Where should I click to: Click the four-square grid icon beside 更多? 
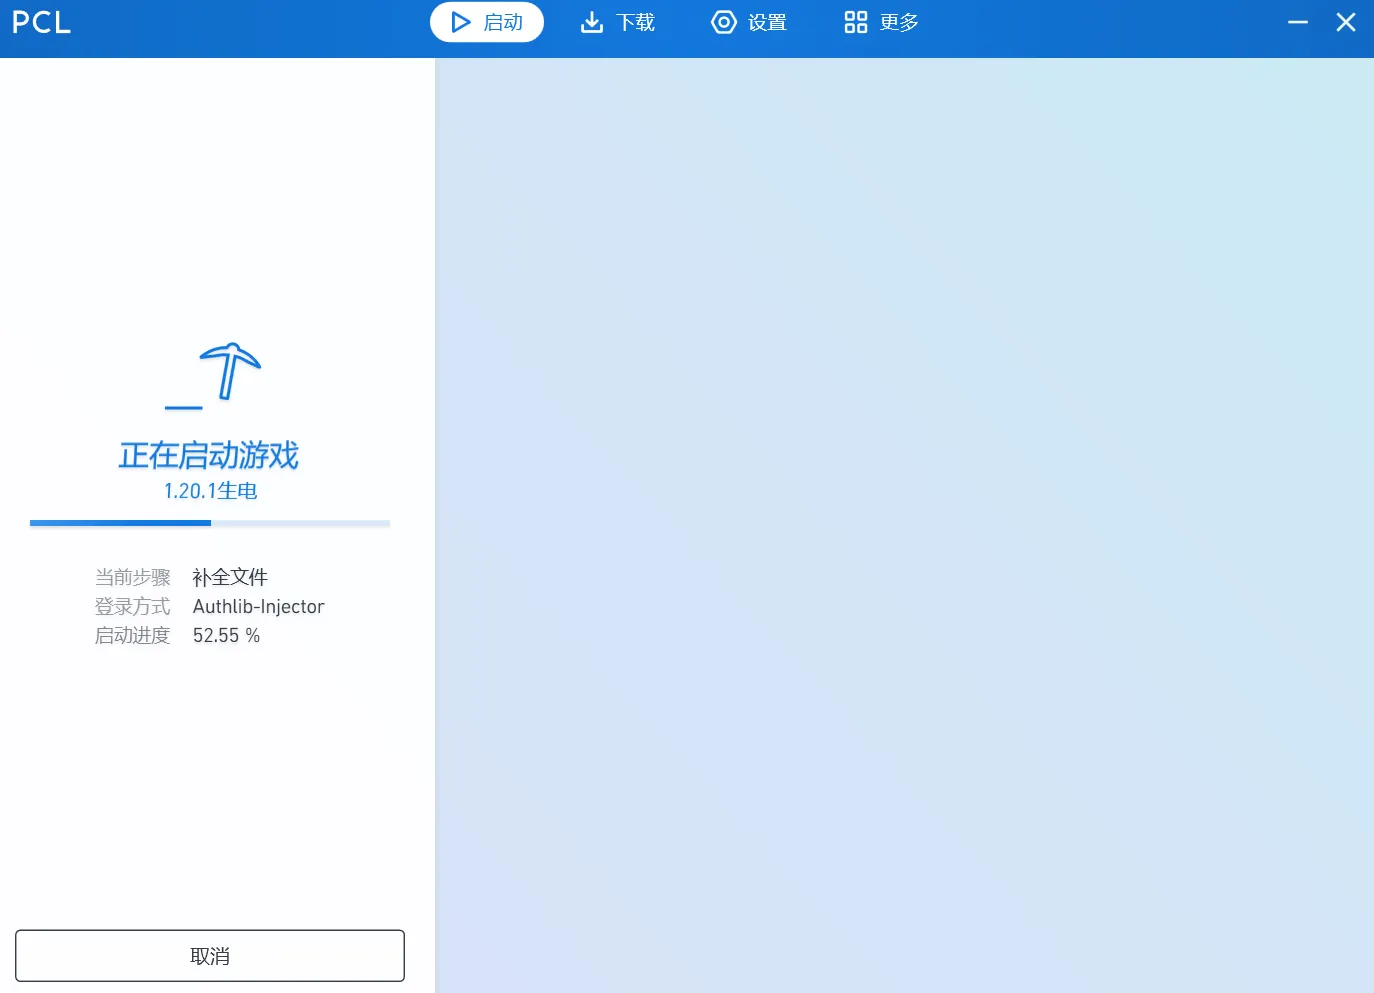pyautogui.click(x=855, y=22)
